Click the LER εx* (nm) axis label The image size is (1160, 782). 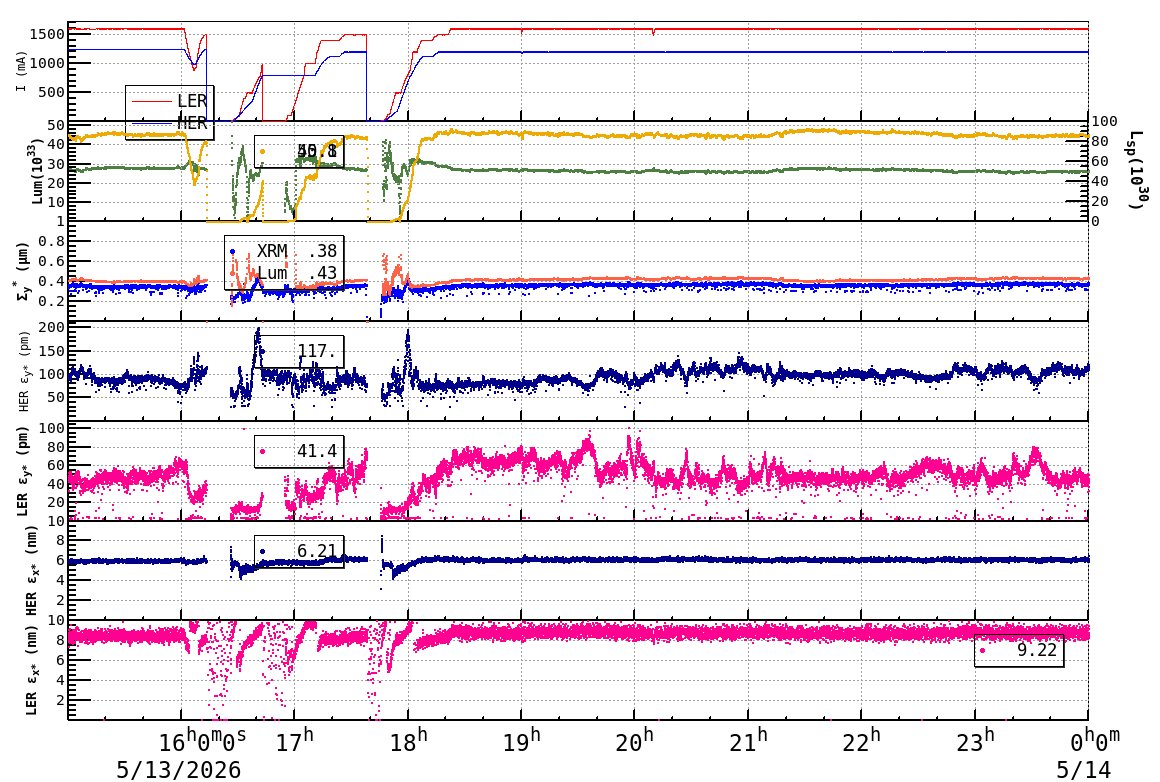pos(31,671)
